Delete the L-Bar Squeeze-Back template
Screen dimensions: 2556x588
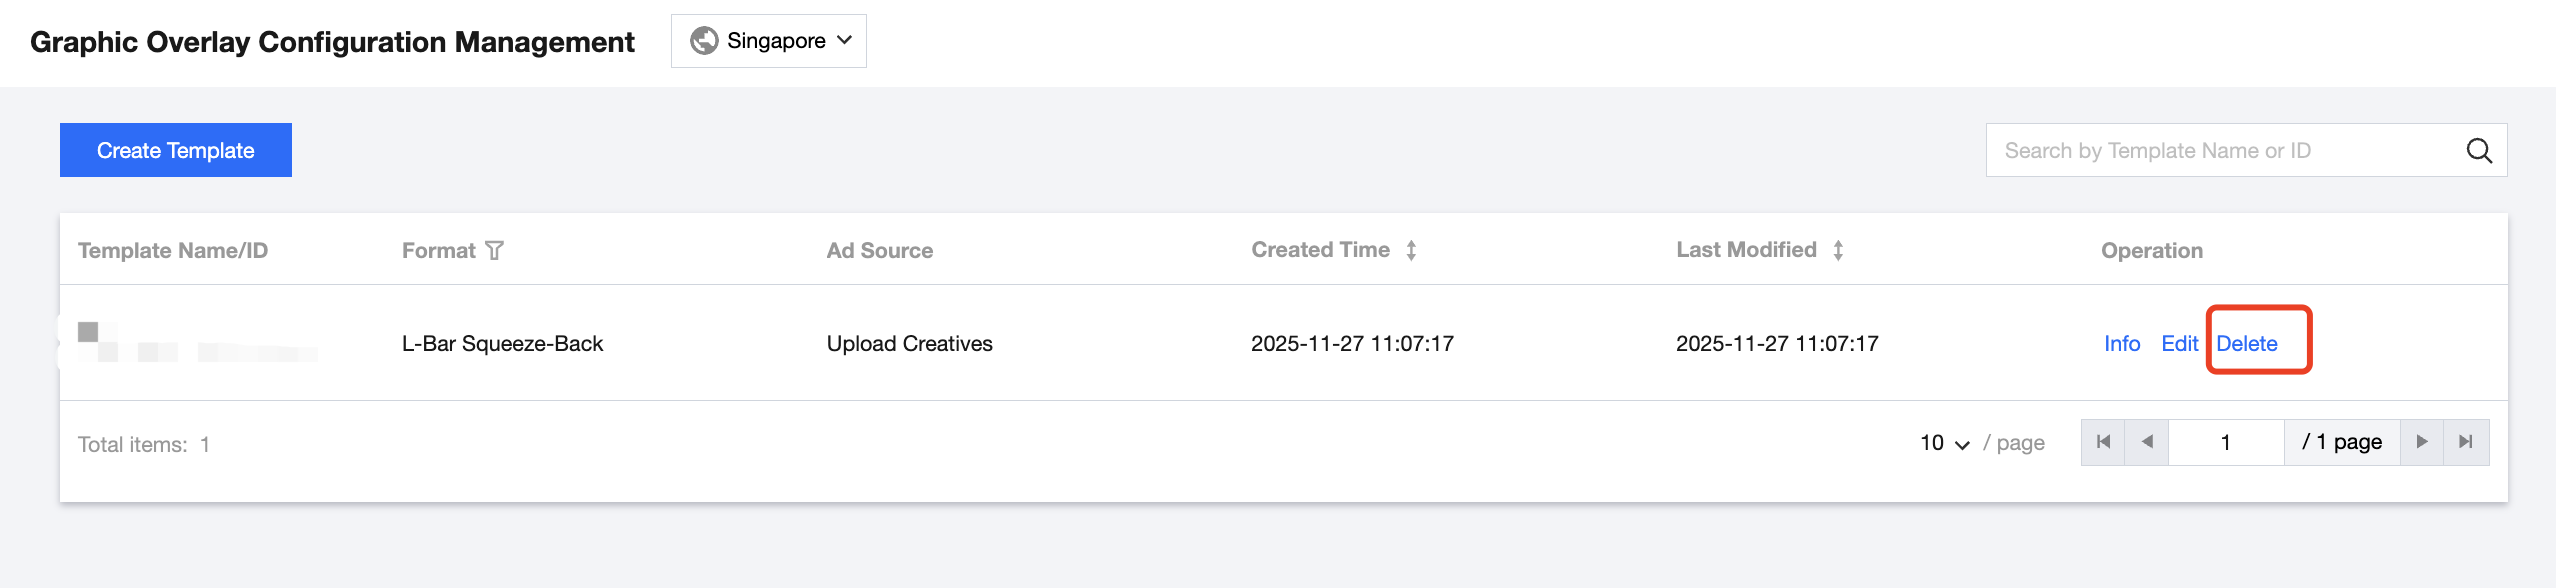click(2246, 344)
